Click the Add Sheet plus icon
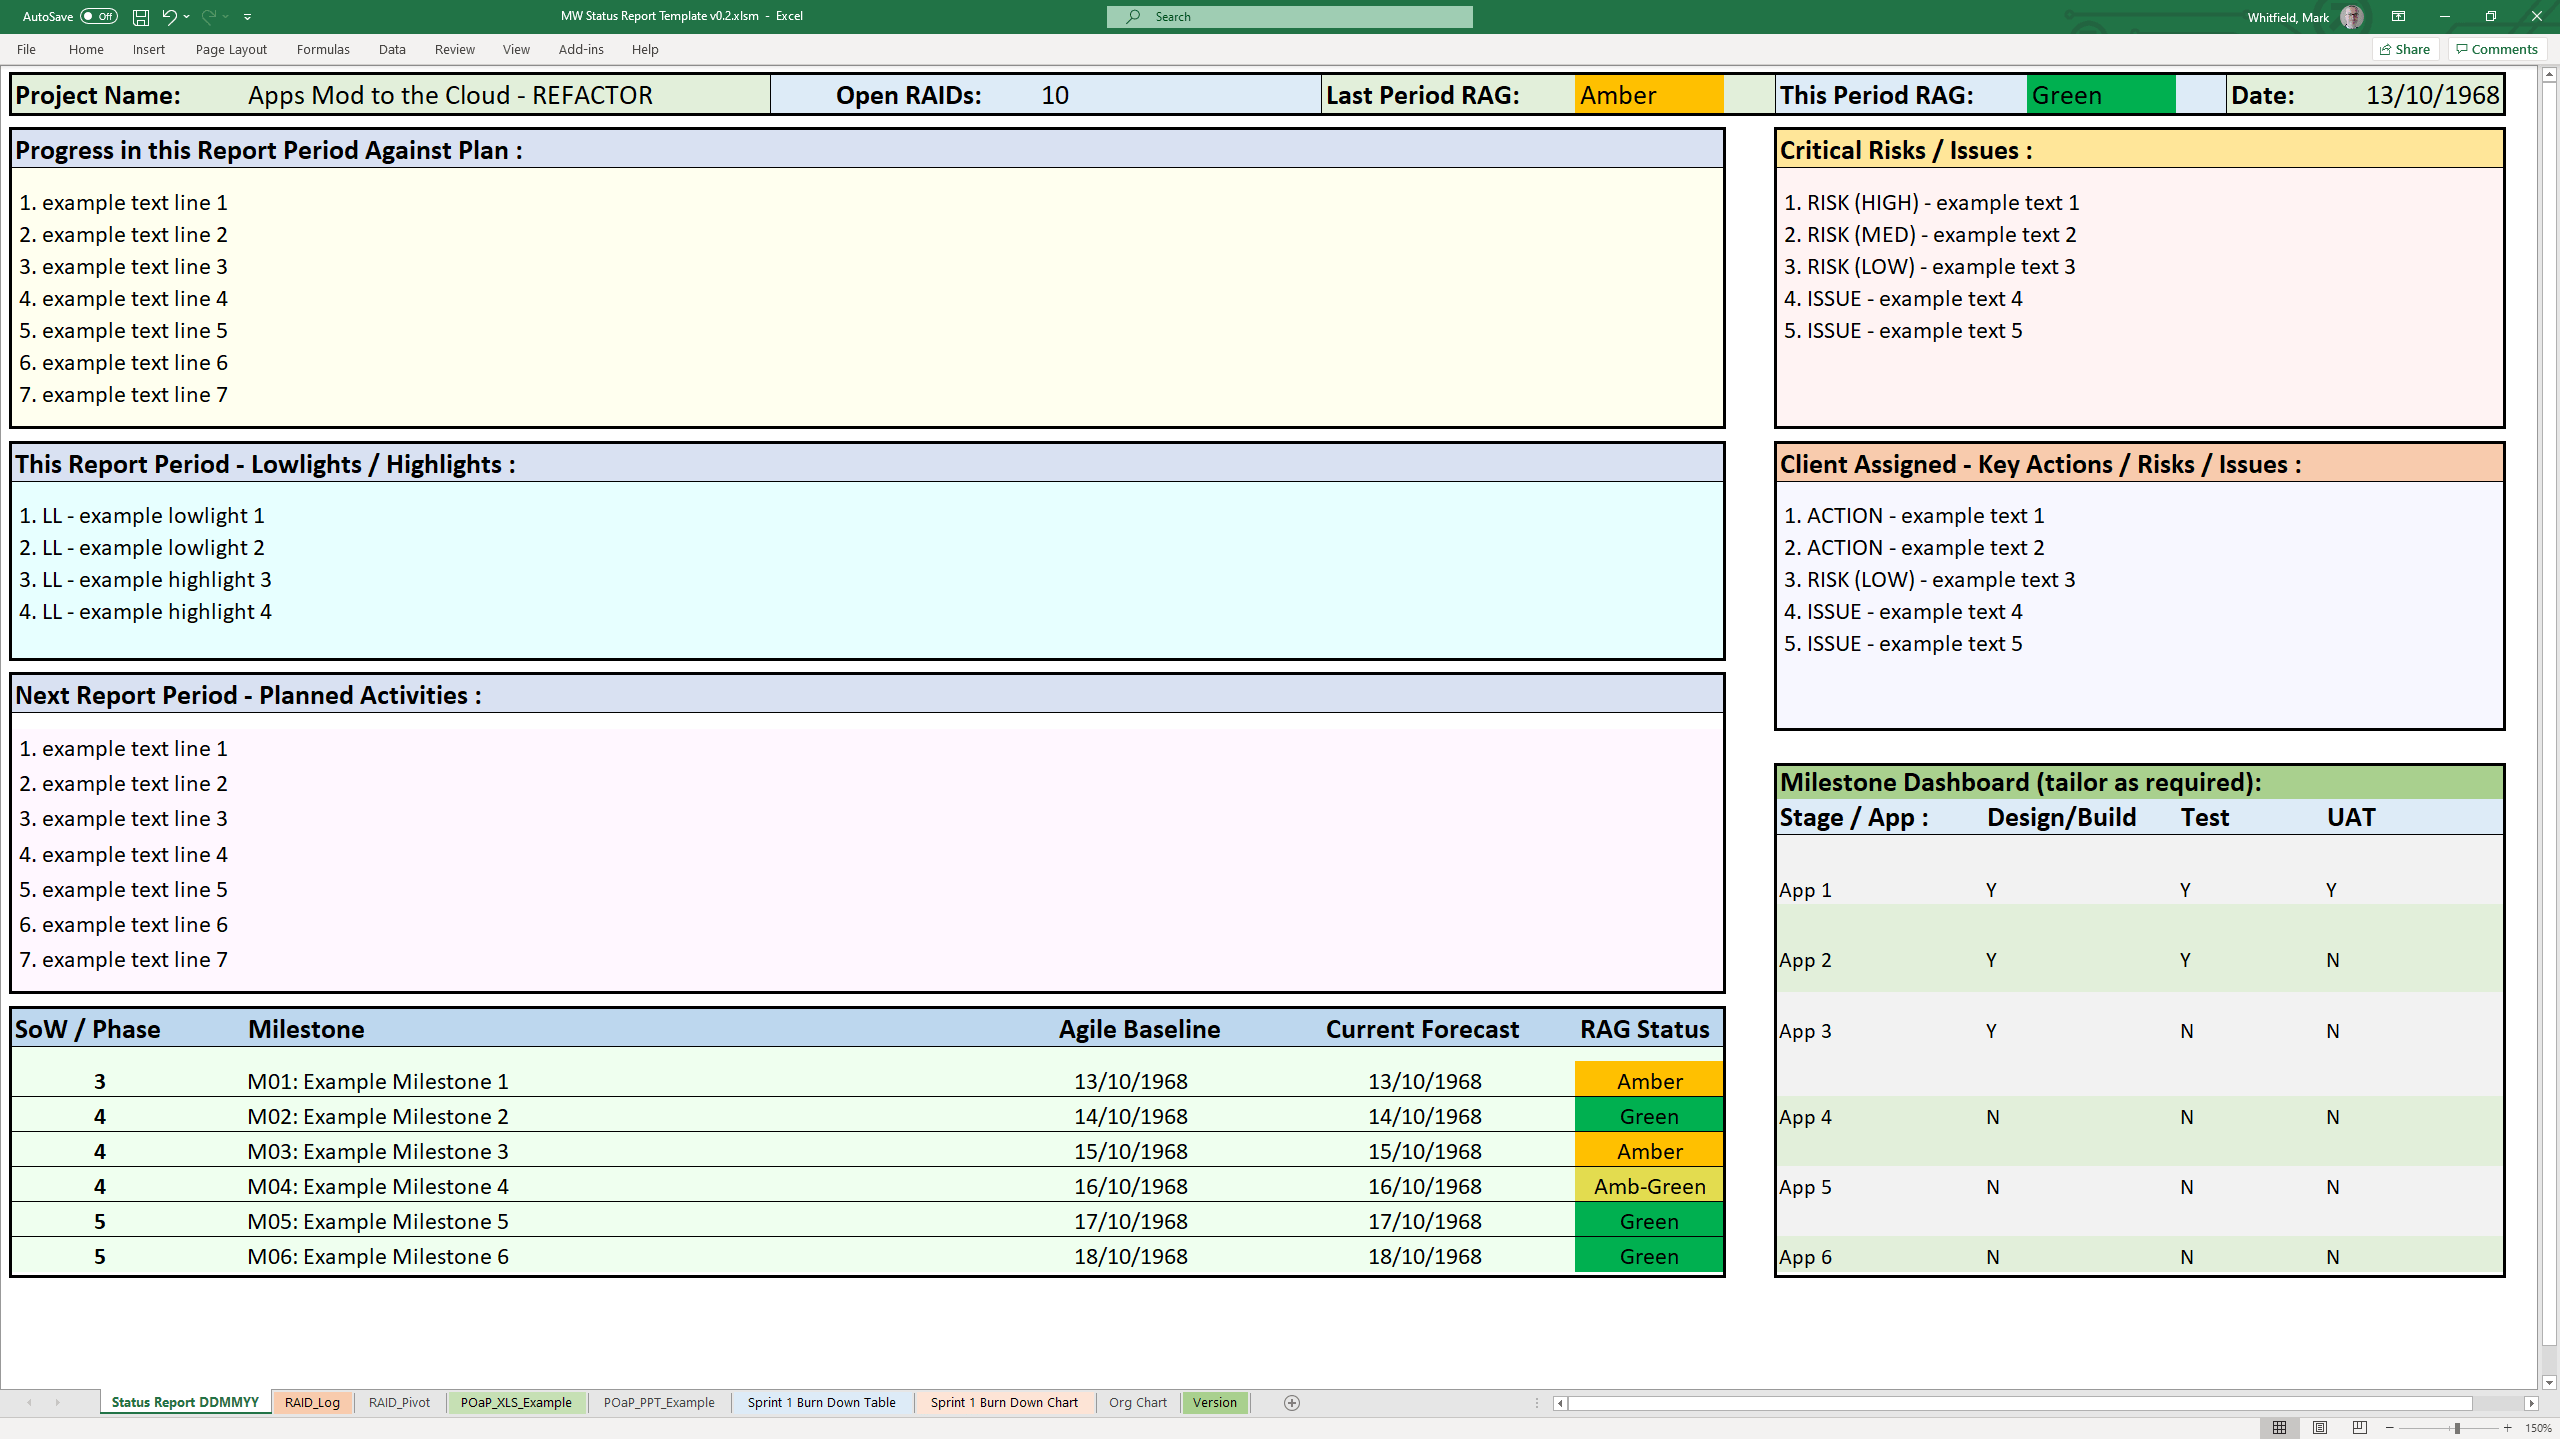Viewport: 2560px width, 1440px height. [1292, 1401]
